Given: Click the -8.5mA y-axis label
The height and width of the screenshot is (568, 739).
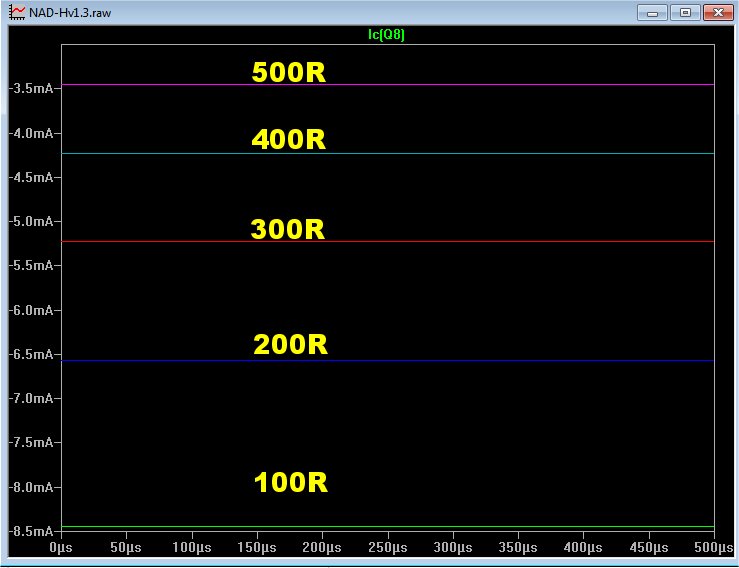Looking at the screenshot, I should 31,532.
